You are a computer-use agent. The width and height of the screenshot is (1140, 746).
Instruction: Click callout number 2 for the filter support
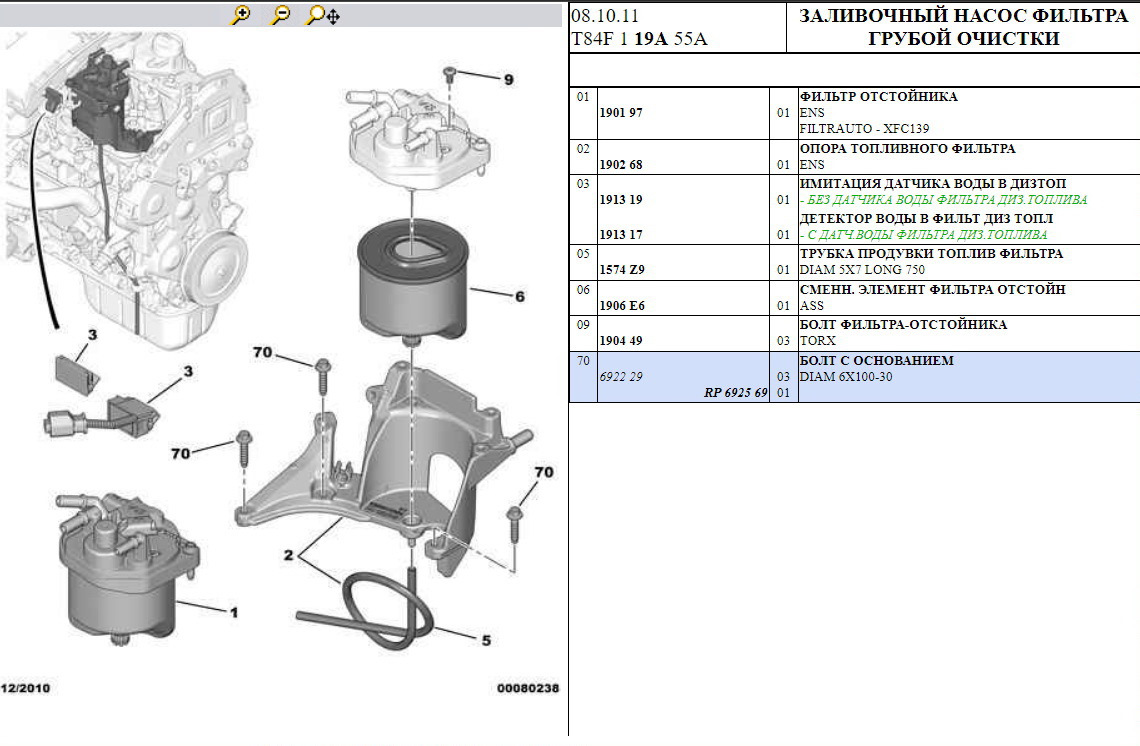tap(288, 554)
